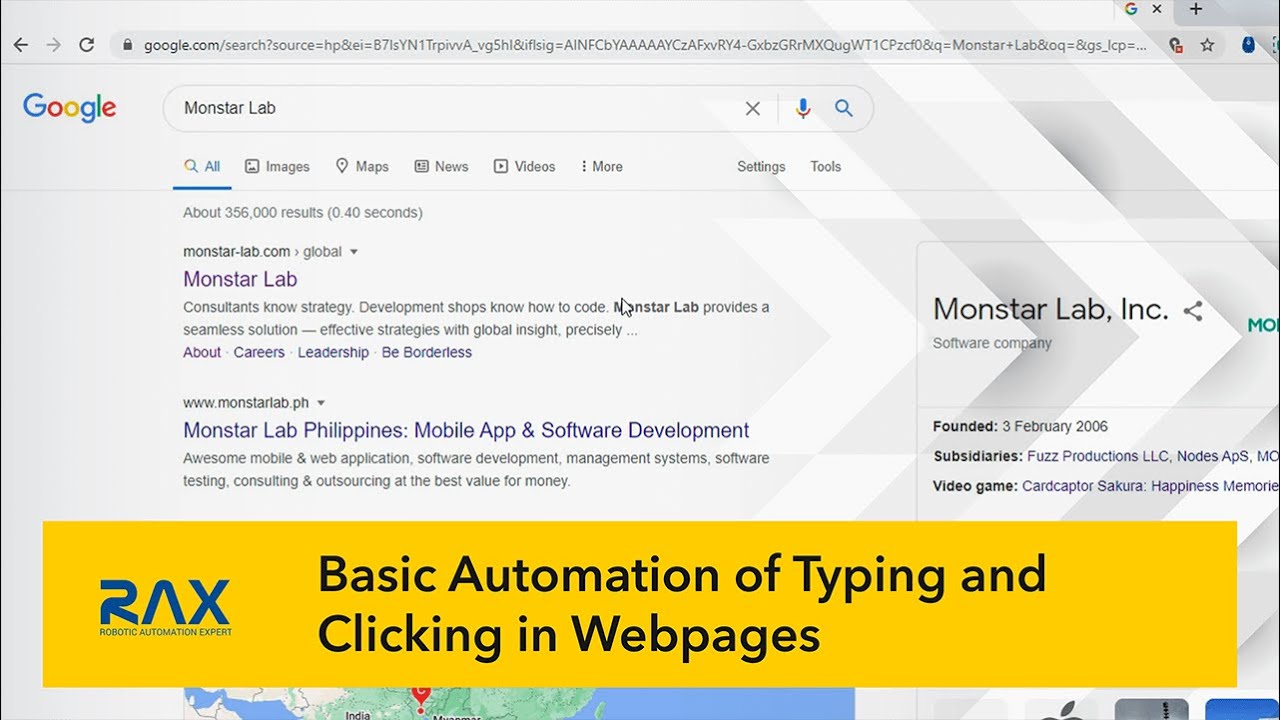The image size is (1280, 720).
Task: Start voice search with the microphone
Action: (x=803, y=108)
